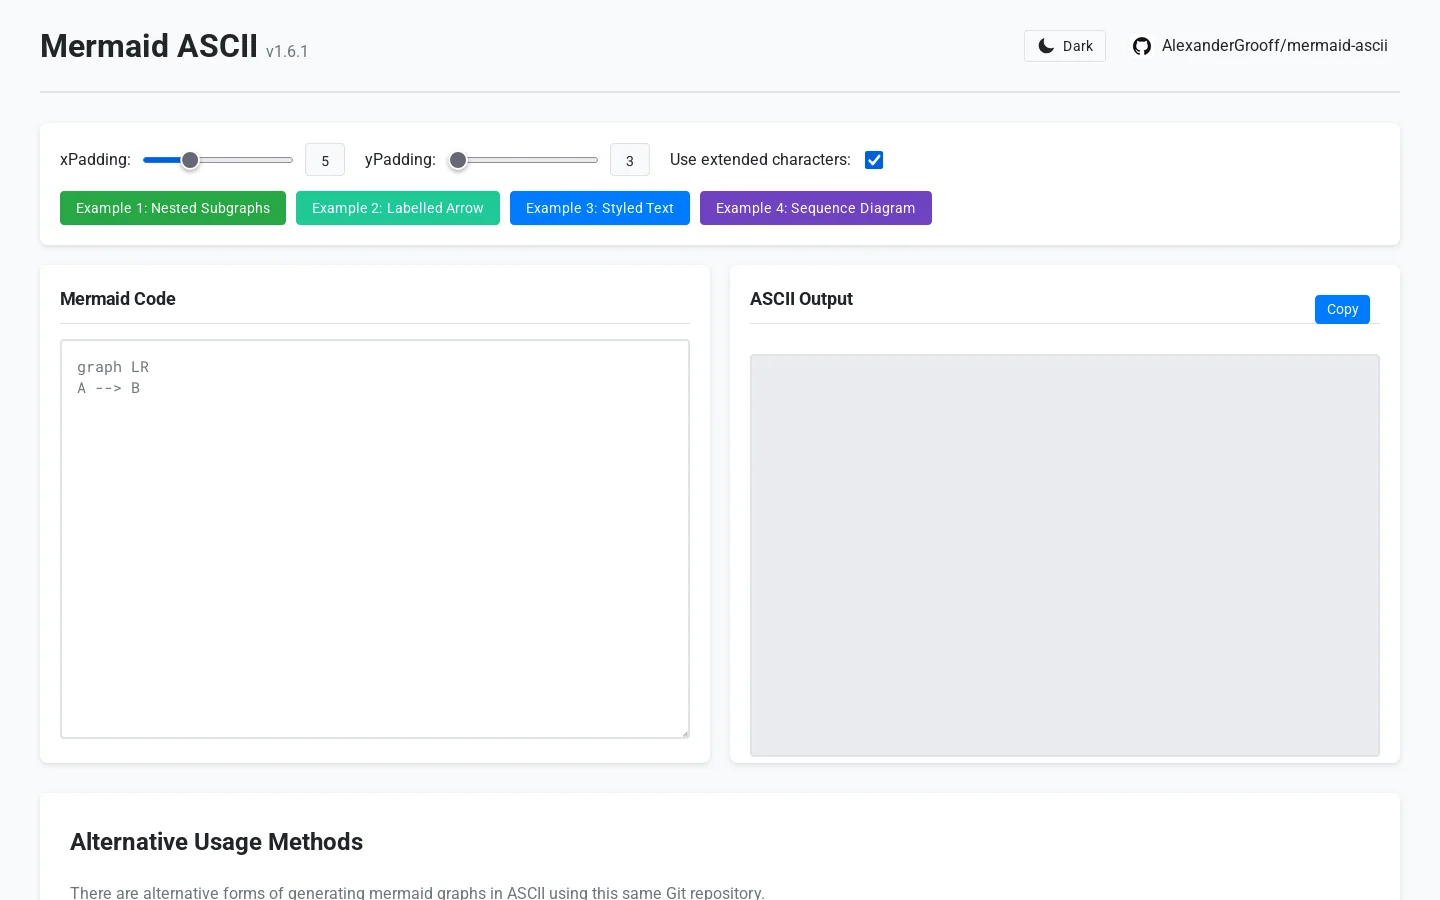Click the v1.6.1 version label

click(x=287, y=51)
